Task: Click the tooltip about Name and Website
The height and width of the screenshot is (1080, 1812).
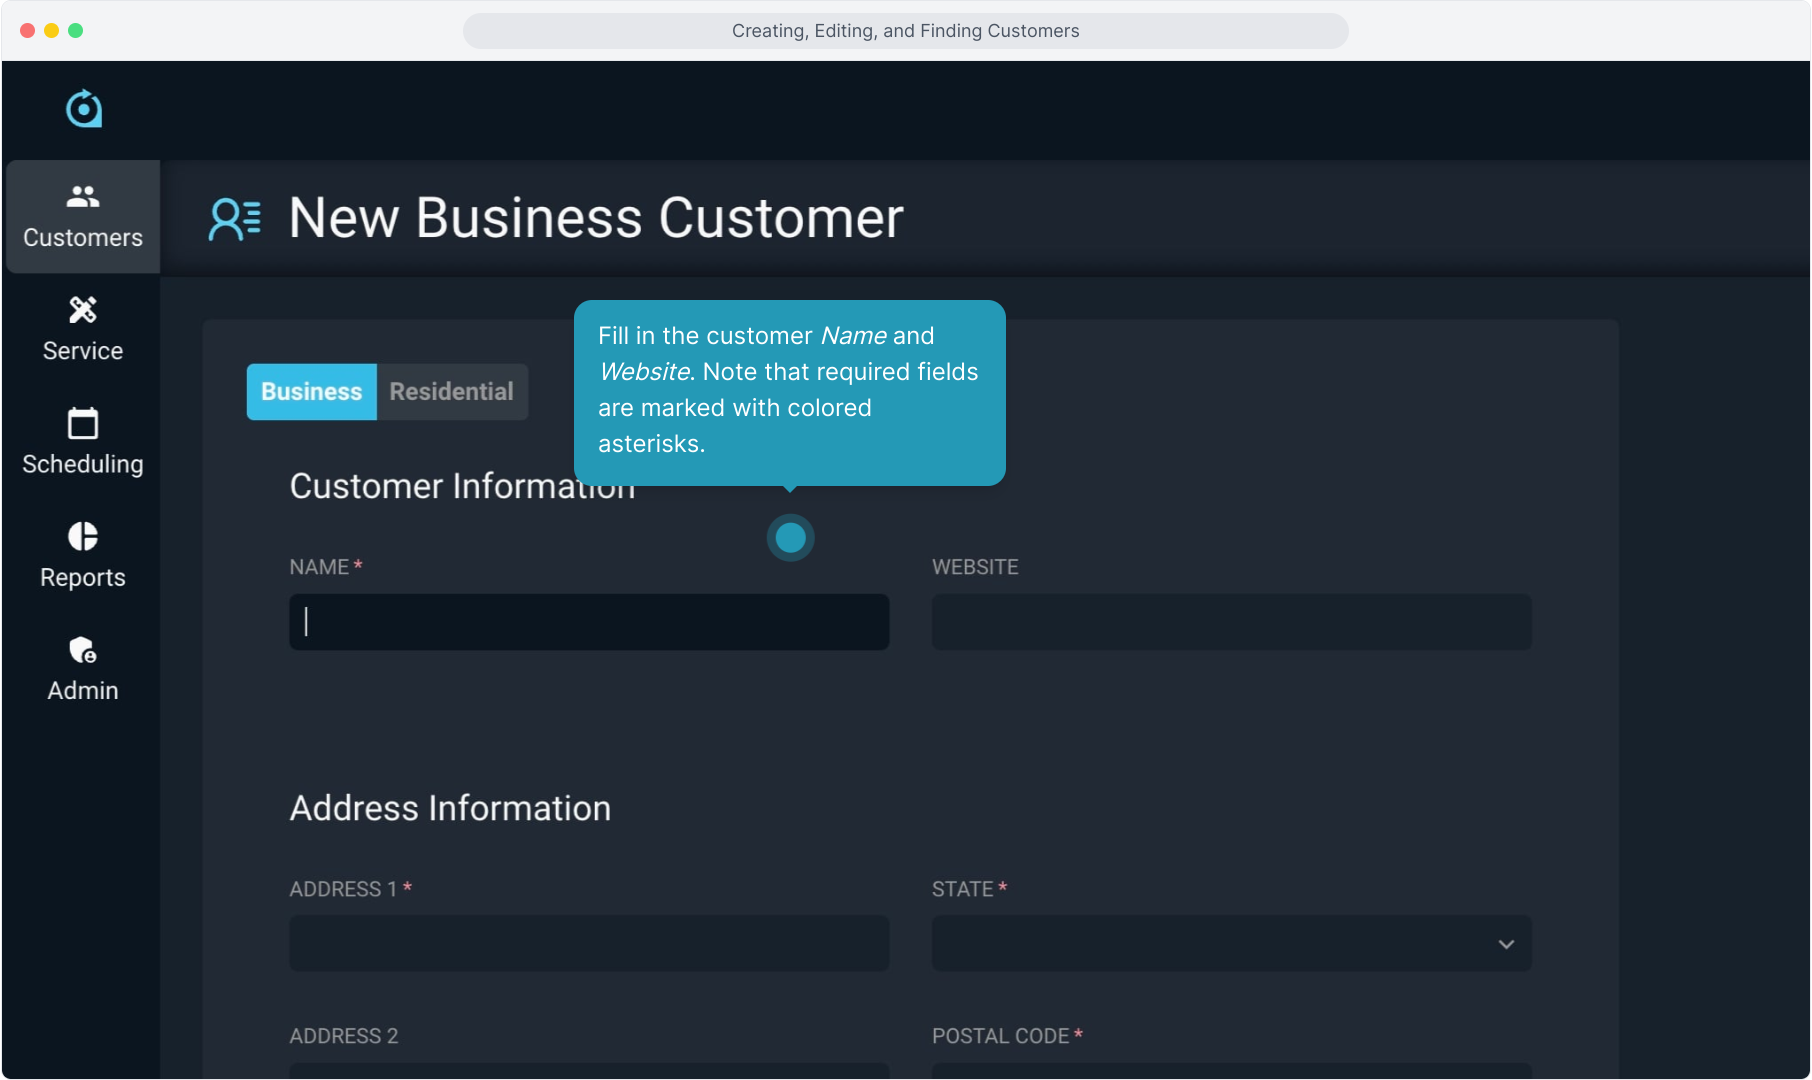Action: pyautogui.click(x=789, y=390)
